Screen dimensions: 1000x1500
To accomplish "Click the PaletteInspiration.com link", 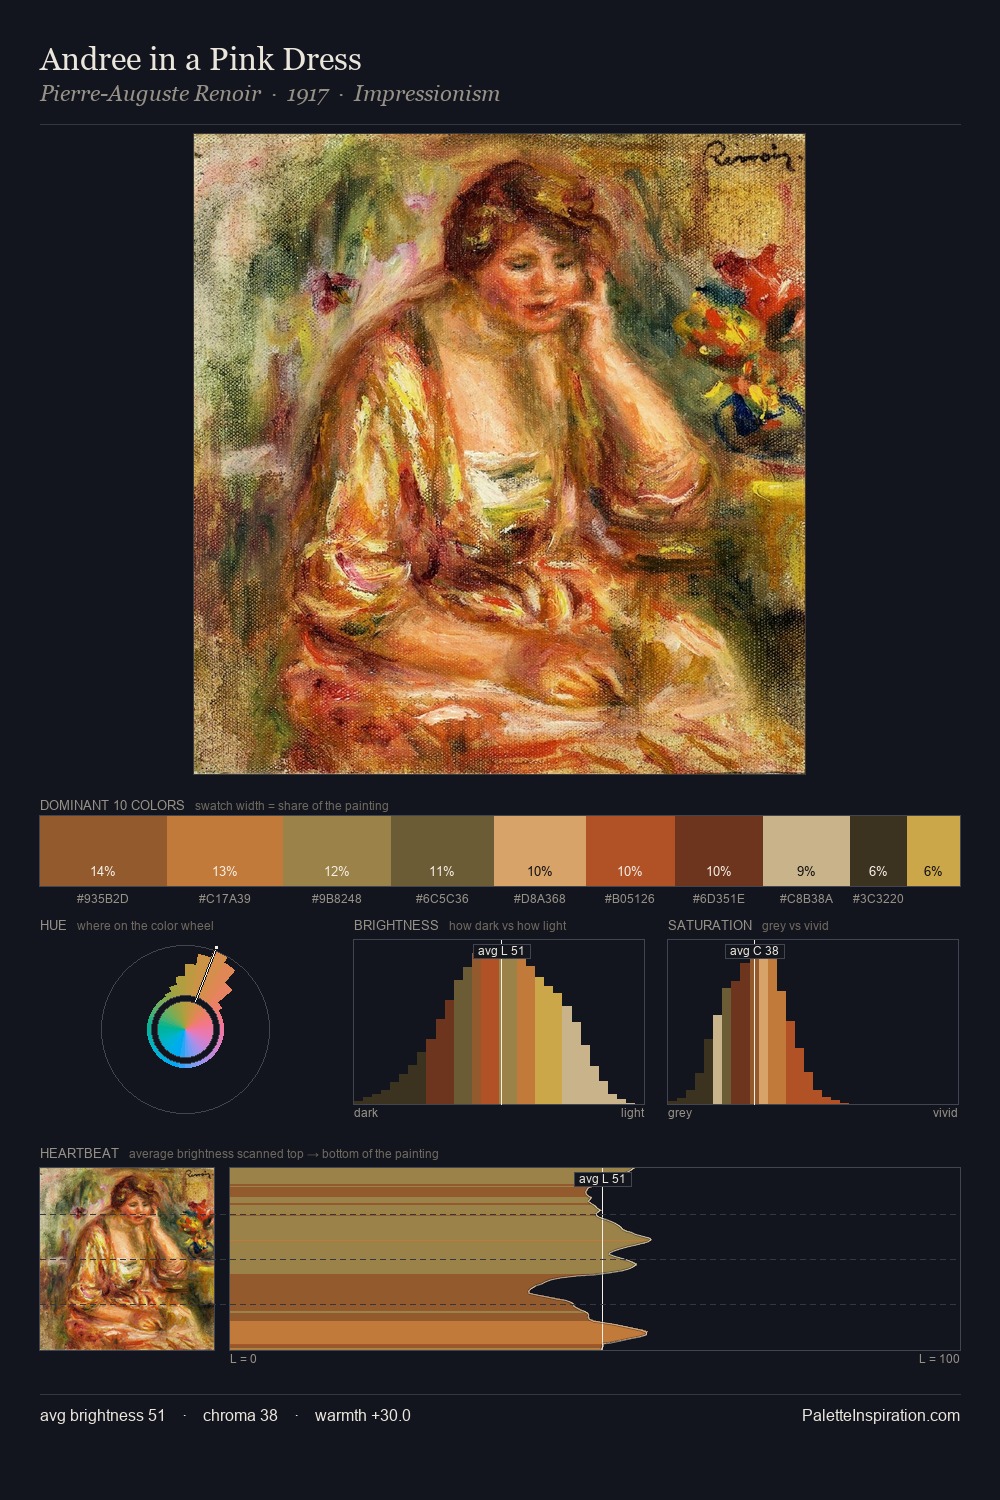I will click(881, 1415).
